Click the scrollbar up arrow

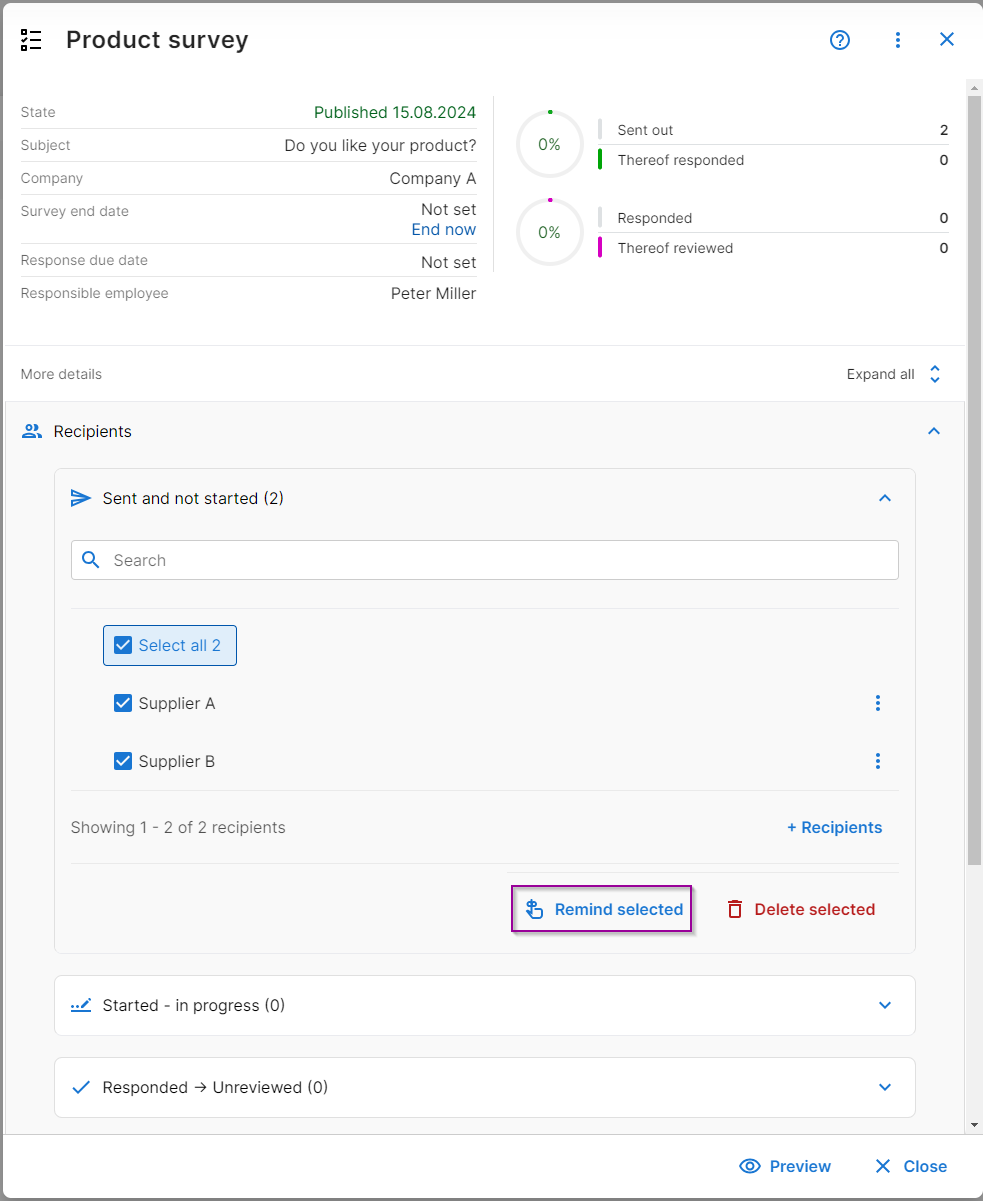coord(974,87)
